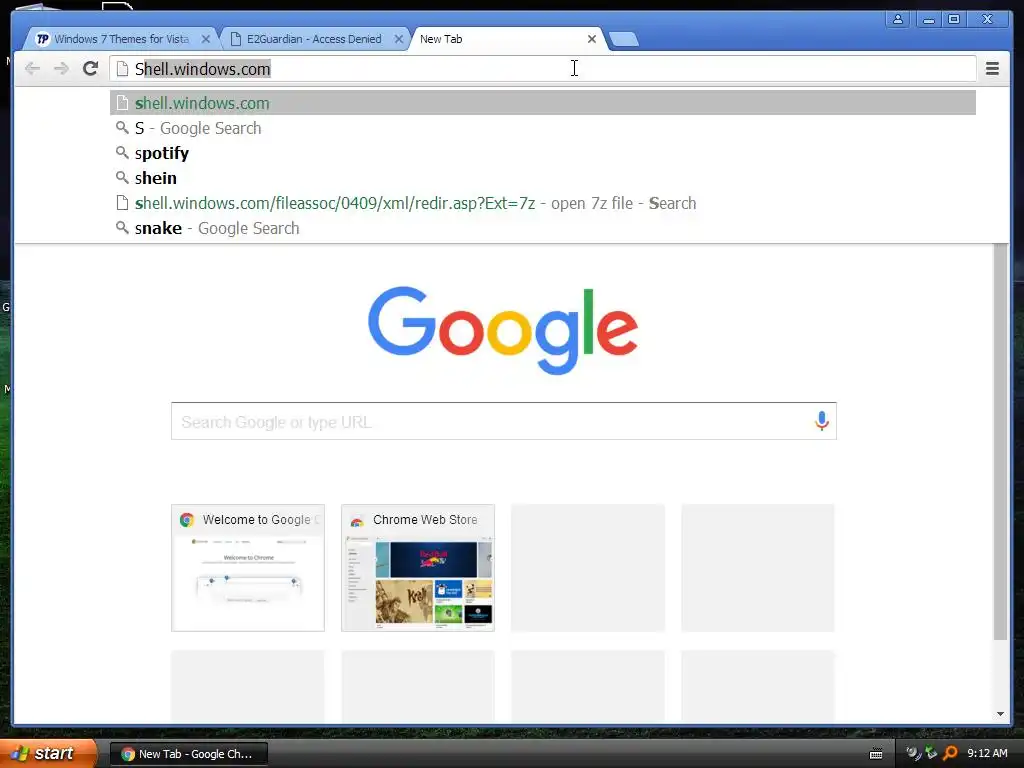Click the safely remove hardware tray icon
The height and width of the screenshot is (768, 1024).
(x=931, y=754)
